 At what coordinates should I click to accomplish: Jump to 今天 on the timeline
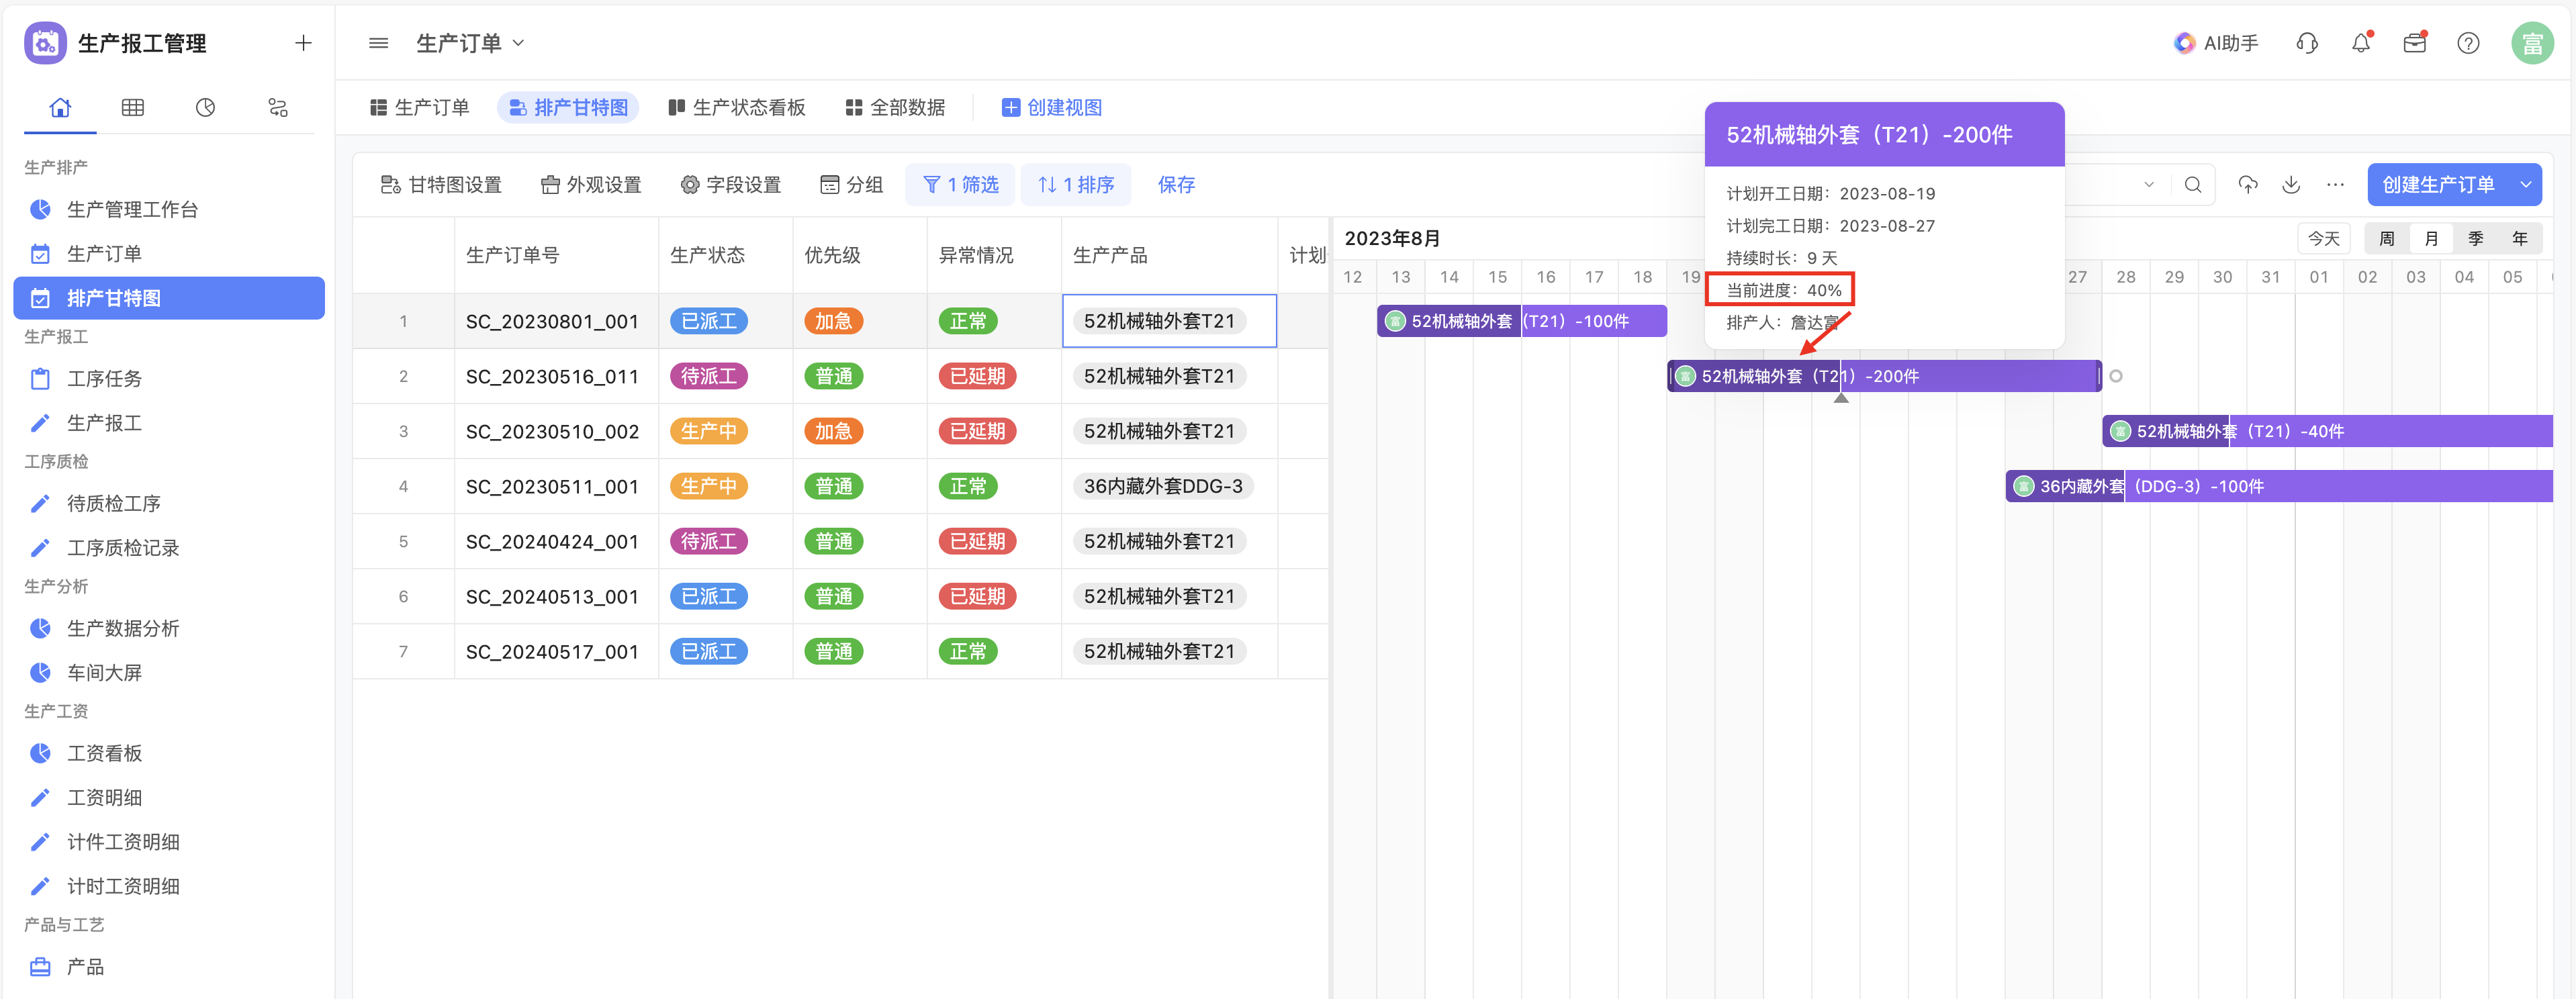[x=2323, y=239]
